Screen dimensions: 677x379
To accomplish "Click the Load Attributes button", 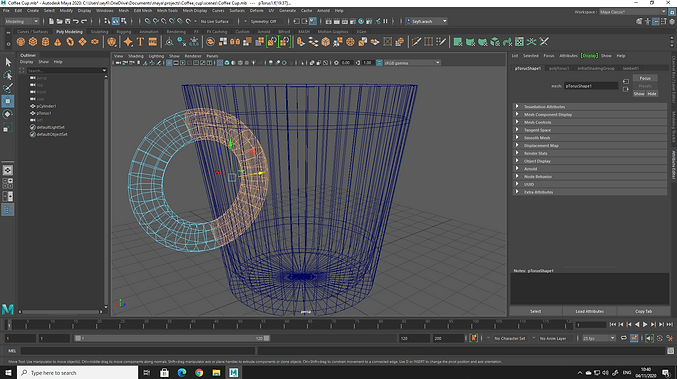I will pos(589,311).
